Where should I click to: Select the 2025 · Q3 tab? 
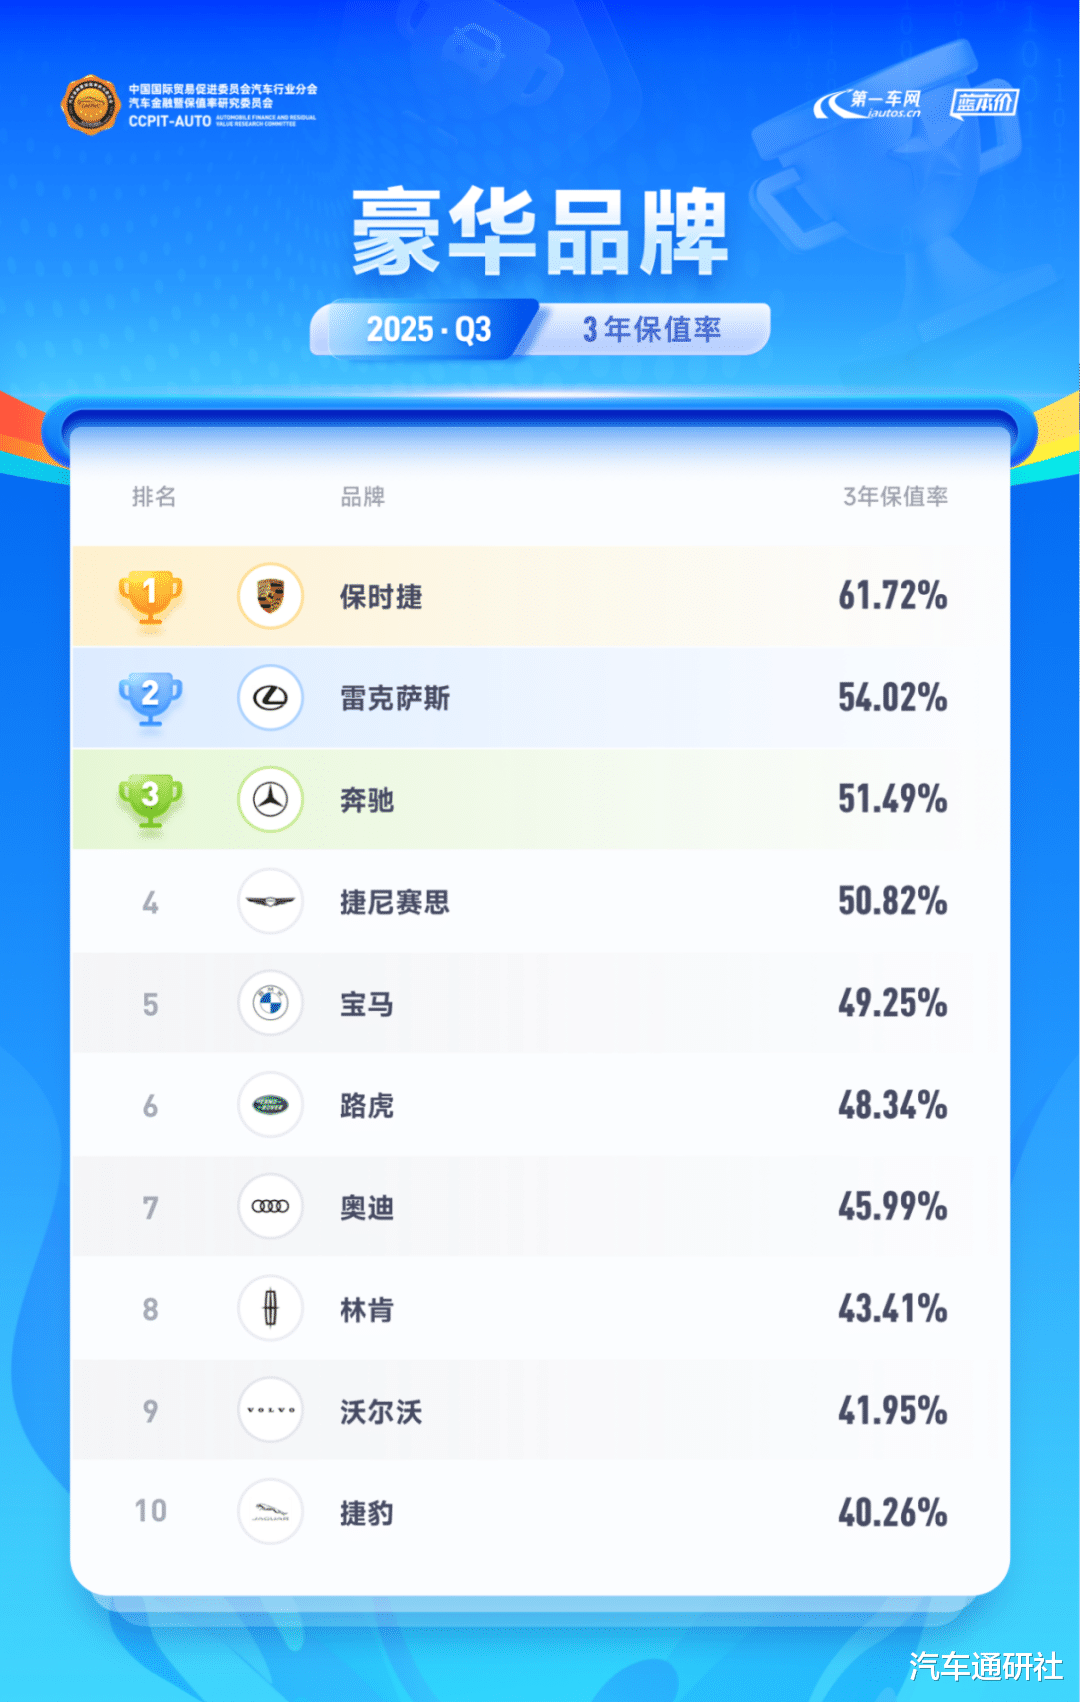428,329
